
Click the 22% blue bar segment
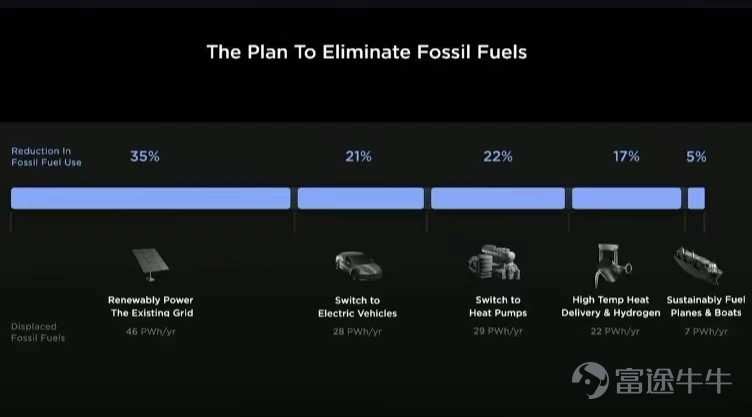point(498,198)
